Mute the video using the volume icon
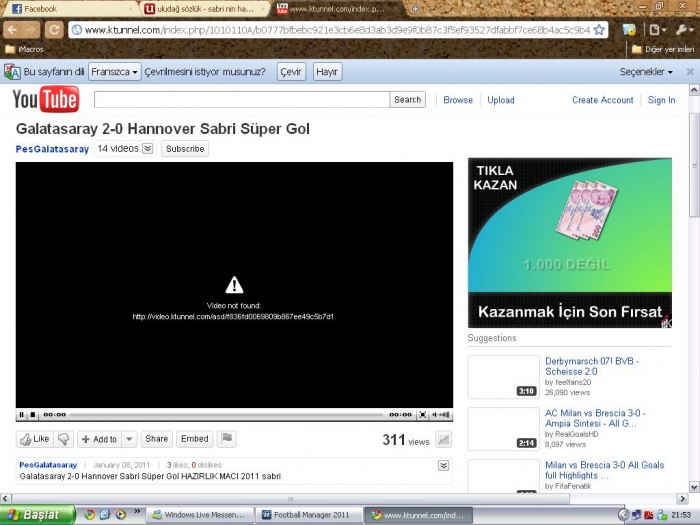This screenshot has width=700, height=525. pyautogui.click(x=441, y=415)
